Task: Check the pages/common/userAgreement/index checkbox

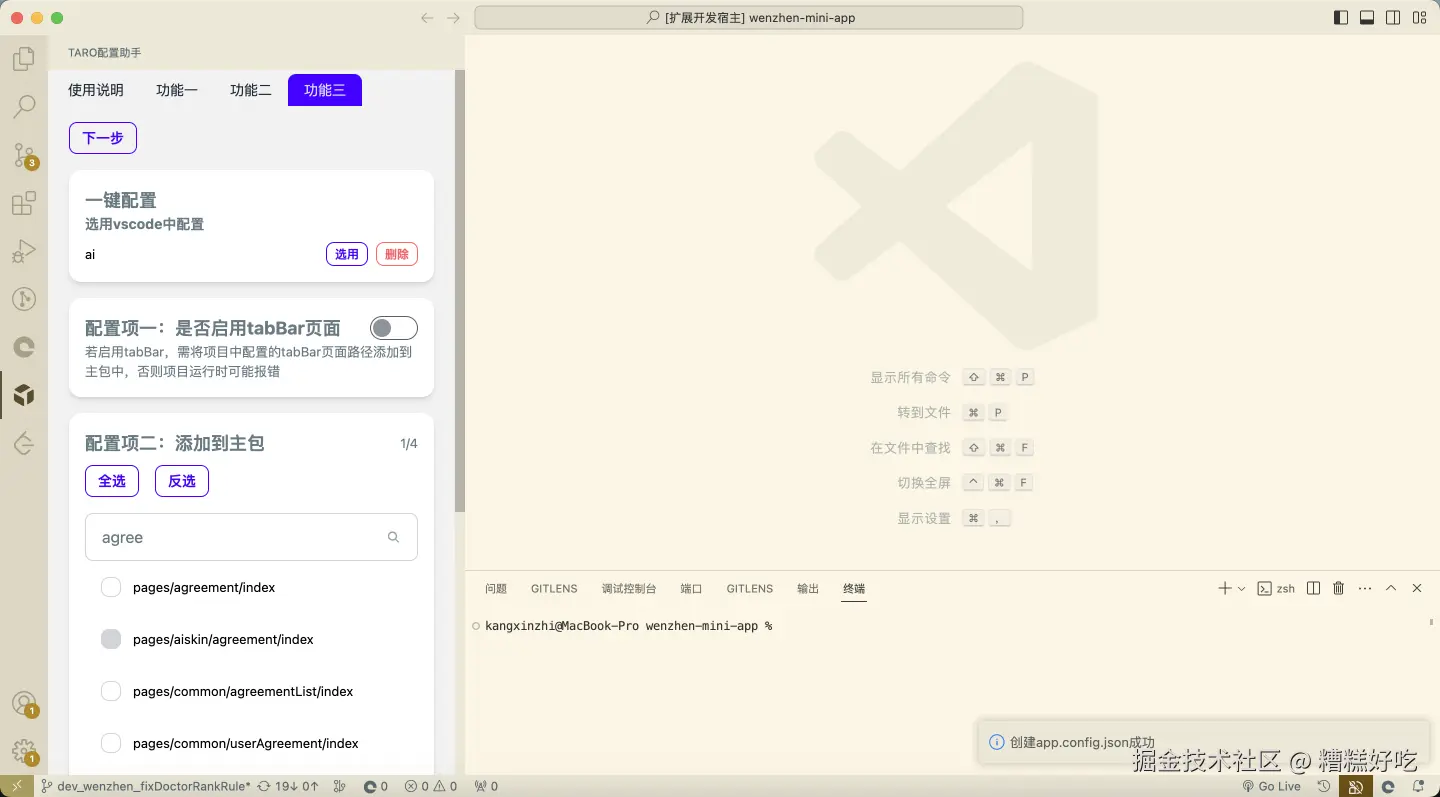Action: [x=111, y=743]
